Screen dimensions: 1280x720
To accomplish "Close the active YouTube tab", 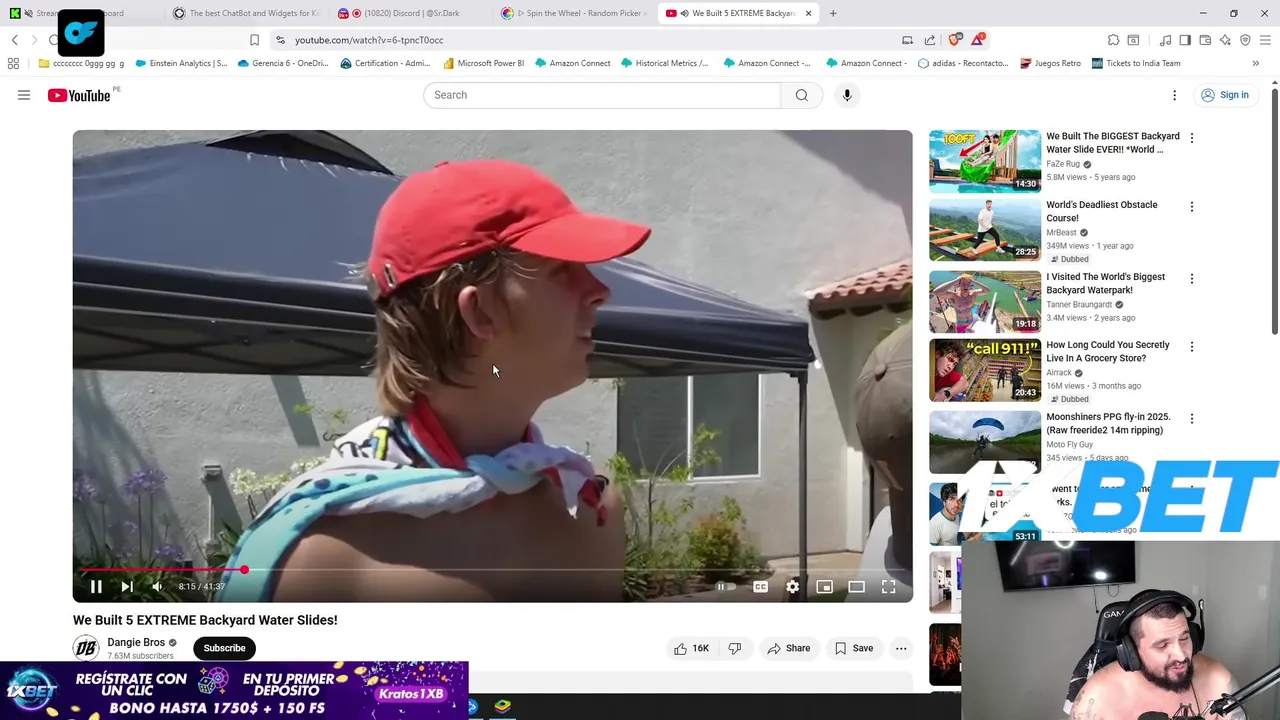I will tap(808, 13).
